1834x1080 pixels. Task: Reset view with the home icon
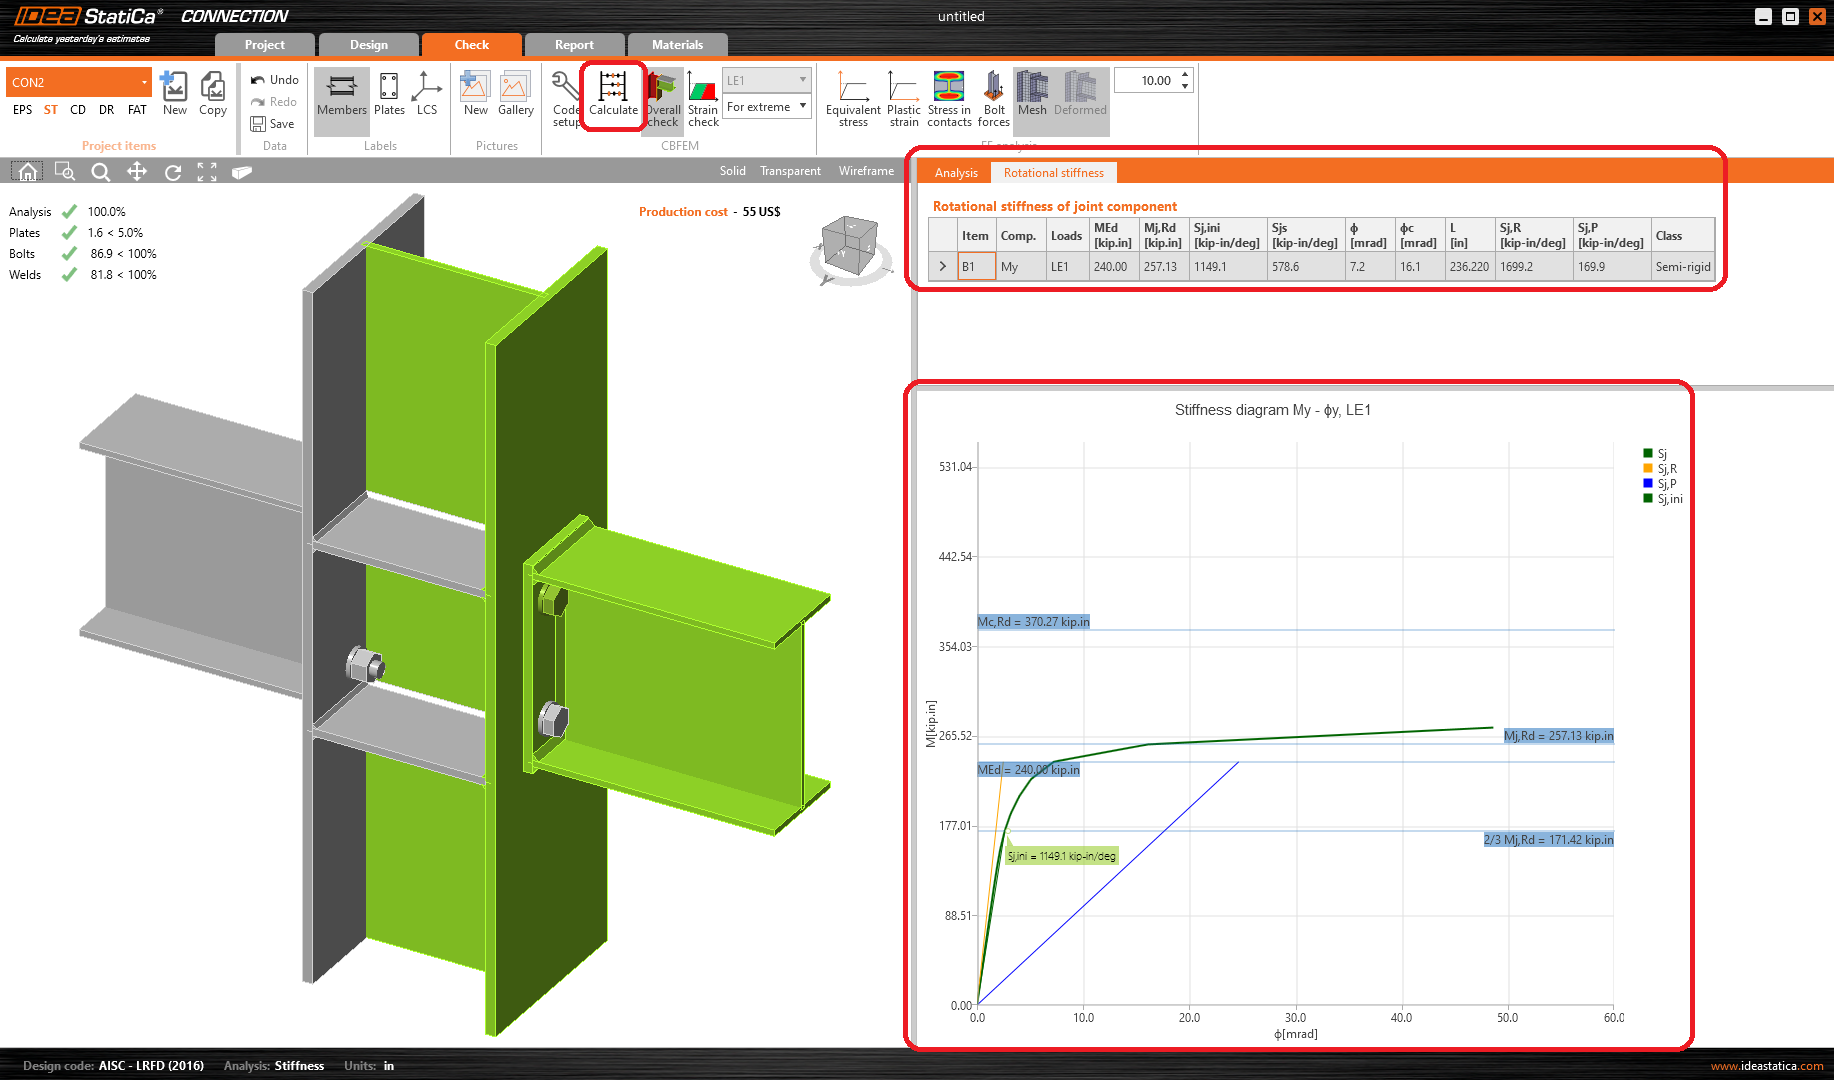coord(28,172)
